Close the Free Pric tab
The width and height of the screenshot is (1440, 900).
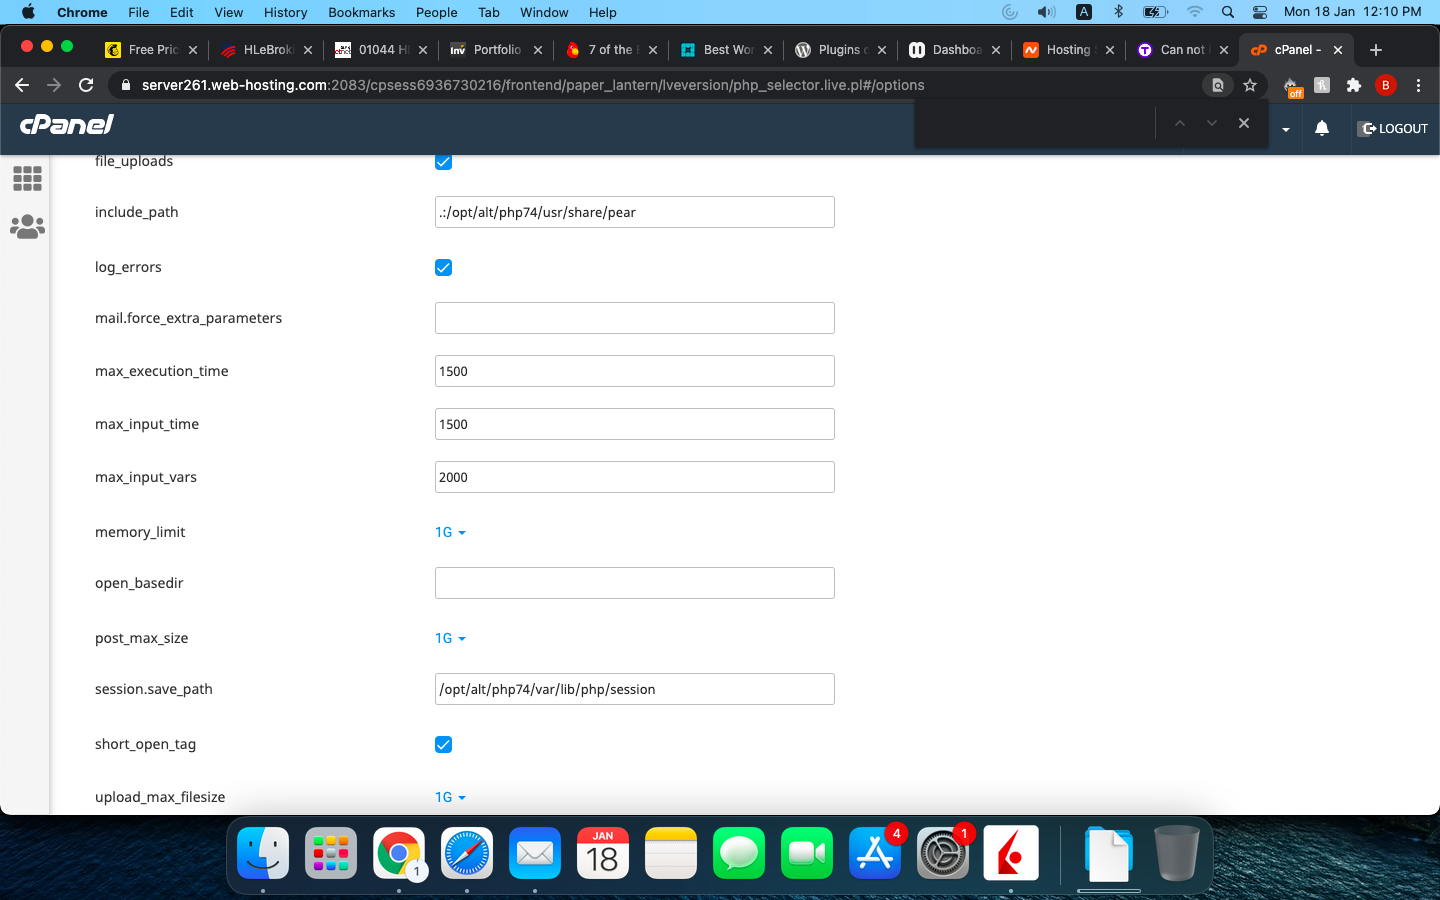point(193,49)
